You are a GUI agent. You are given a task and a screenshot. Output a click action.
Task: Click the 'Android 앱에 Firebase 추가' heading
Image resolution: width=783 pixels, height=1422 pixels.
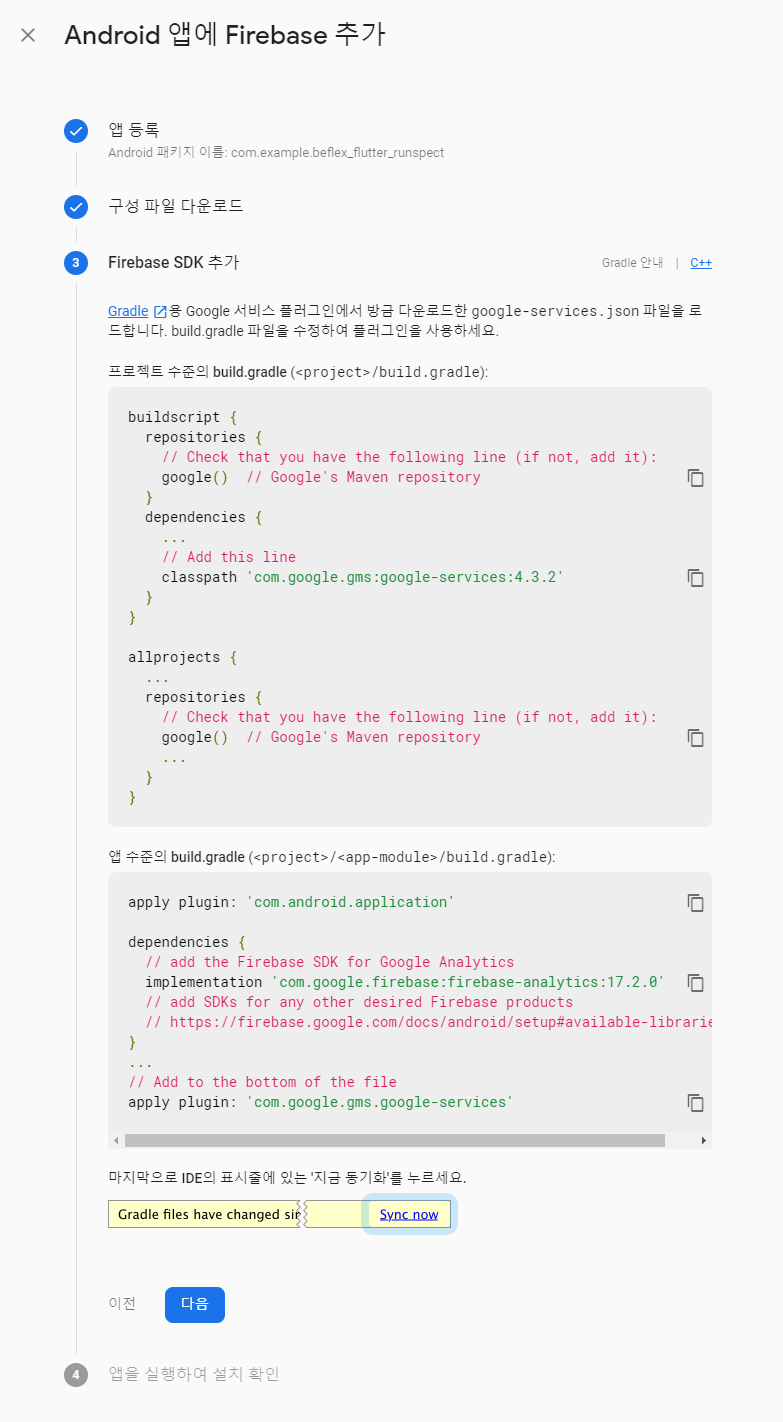pos(225,35)
